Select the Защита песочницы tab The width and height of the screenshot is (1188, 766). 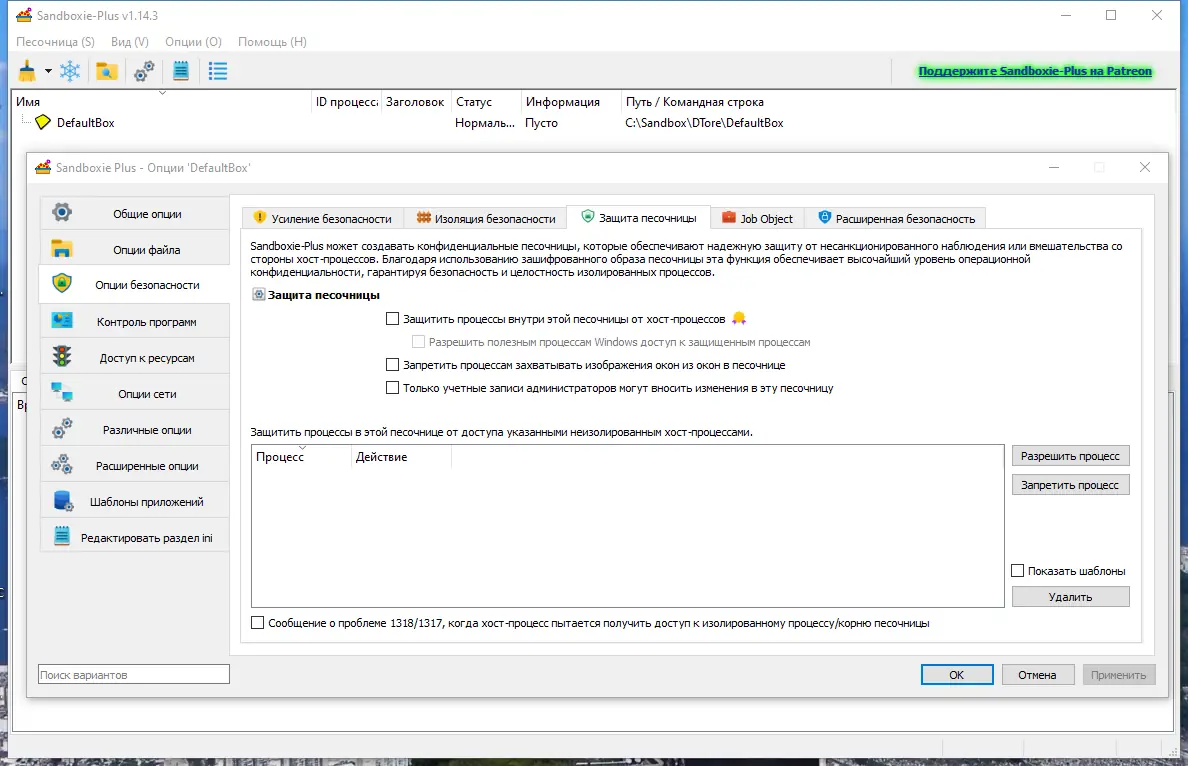tap(638, 217)
